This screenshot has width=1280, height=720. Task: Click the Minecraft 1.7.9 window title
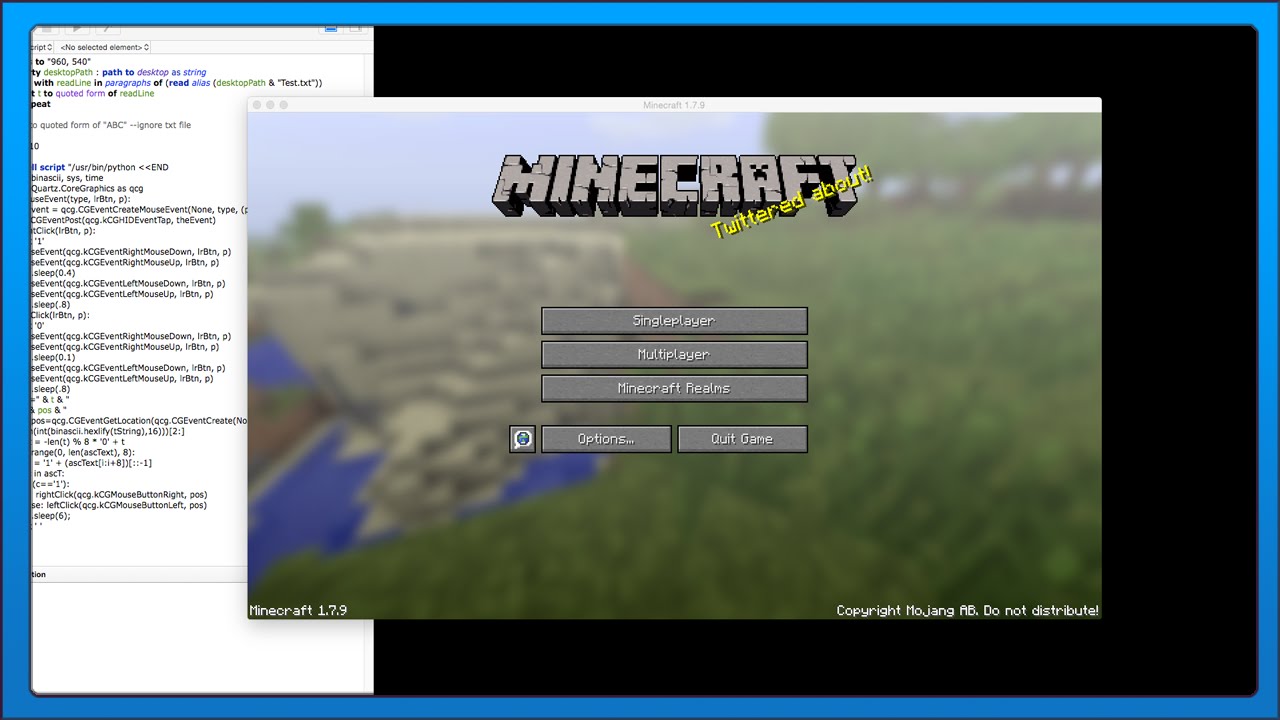tap(674, 105)
